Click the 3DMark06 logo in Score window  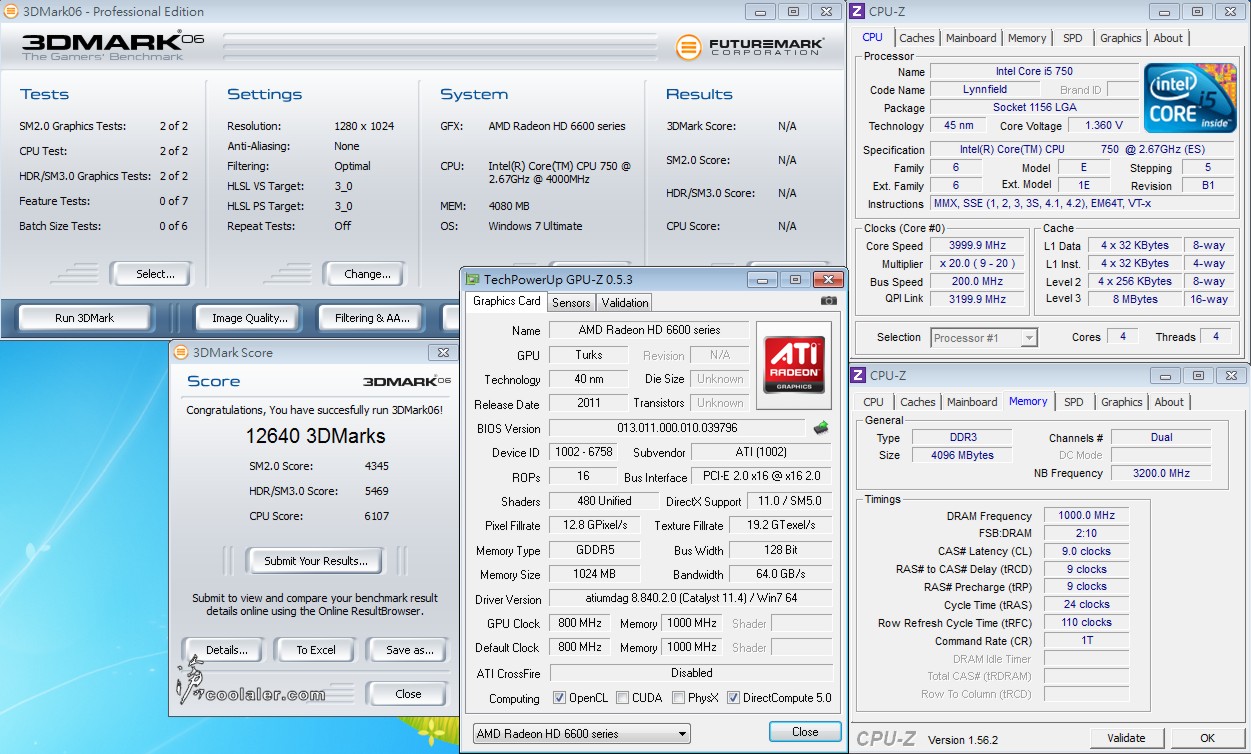[x=406, y=381]
